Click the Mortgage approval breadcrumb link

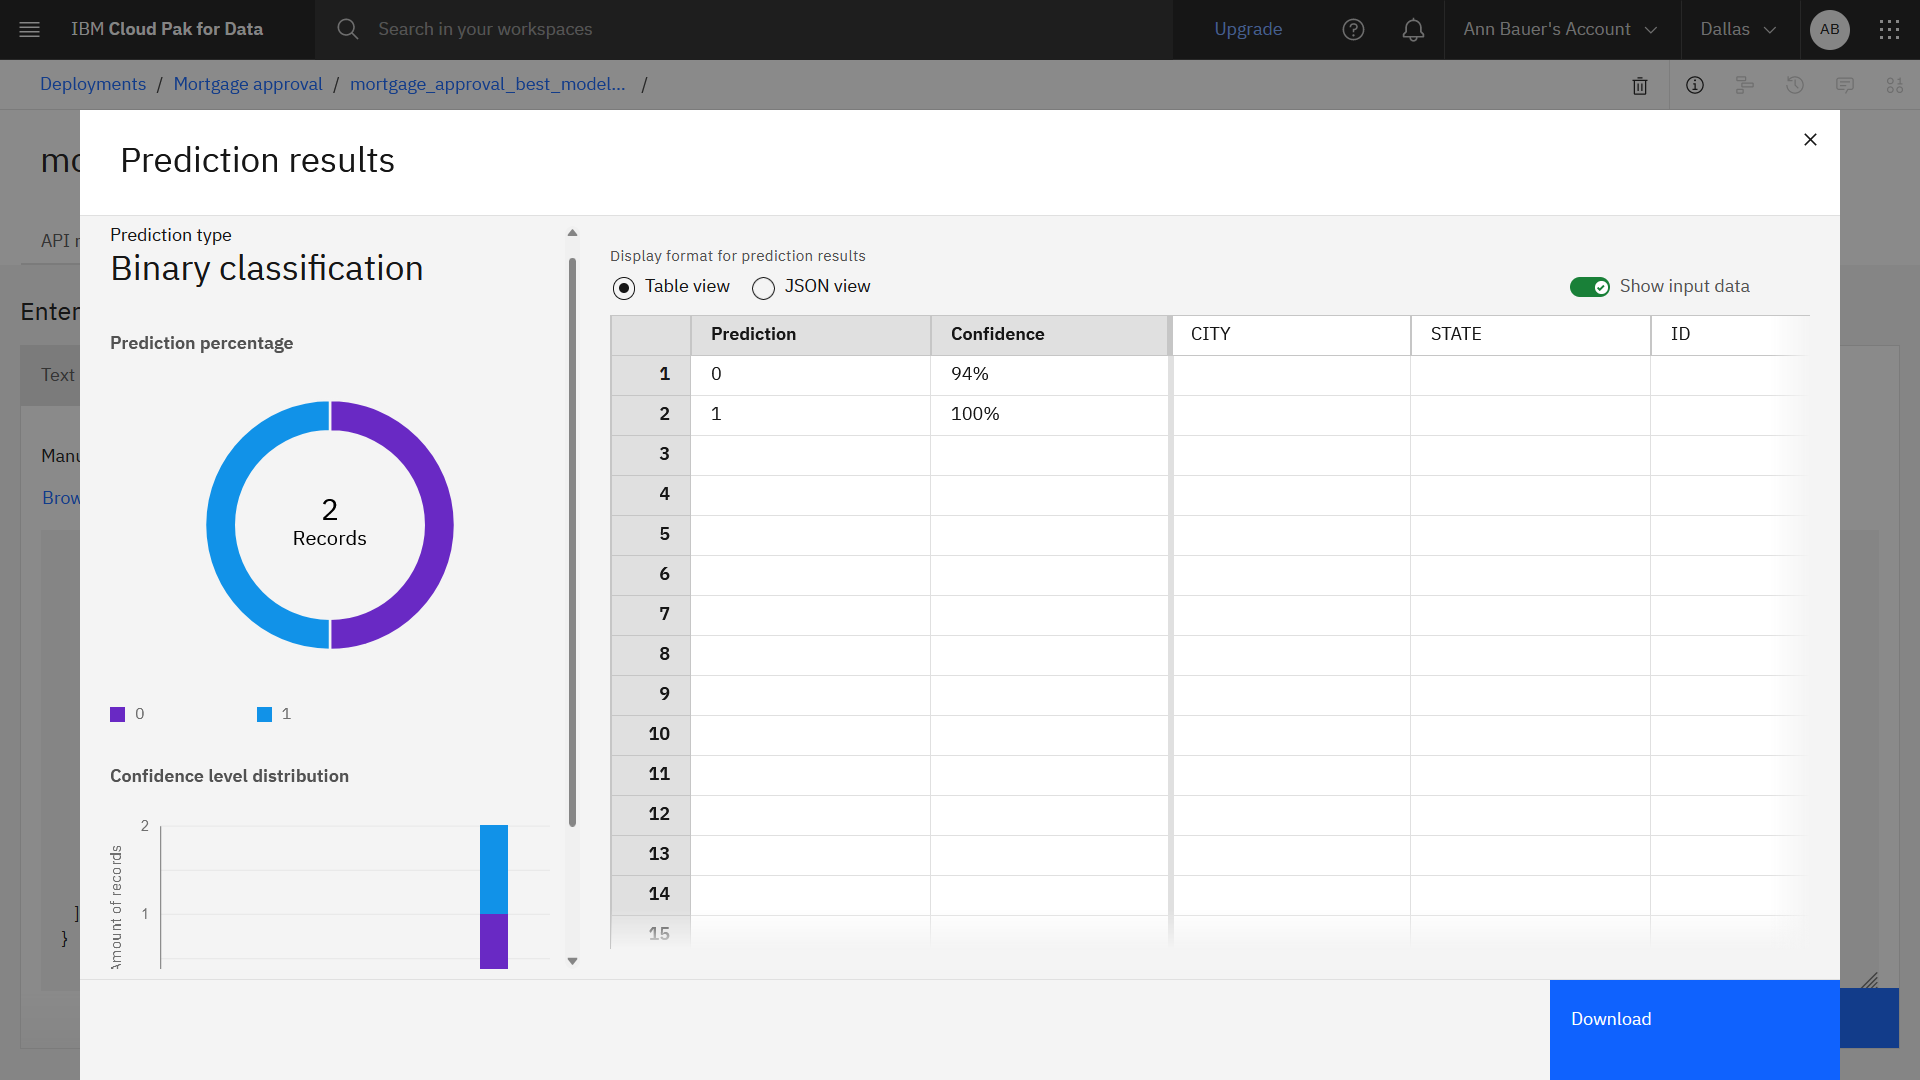pos(248,84)
